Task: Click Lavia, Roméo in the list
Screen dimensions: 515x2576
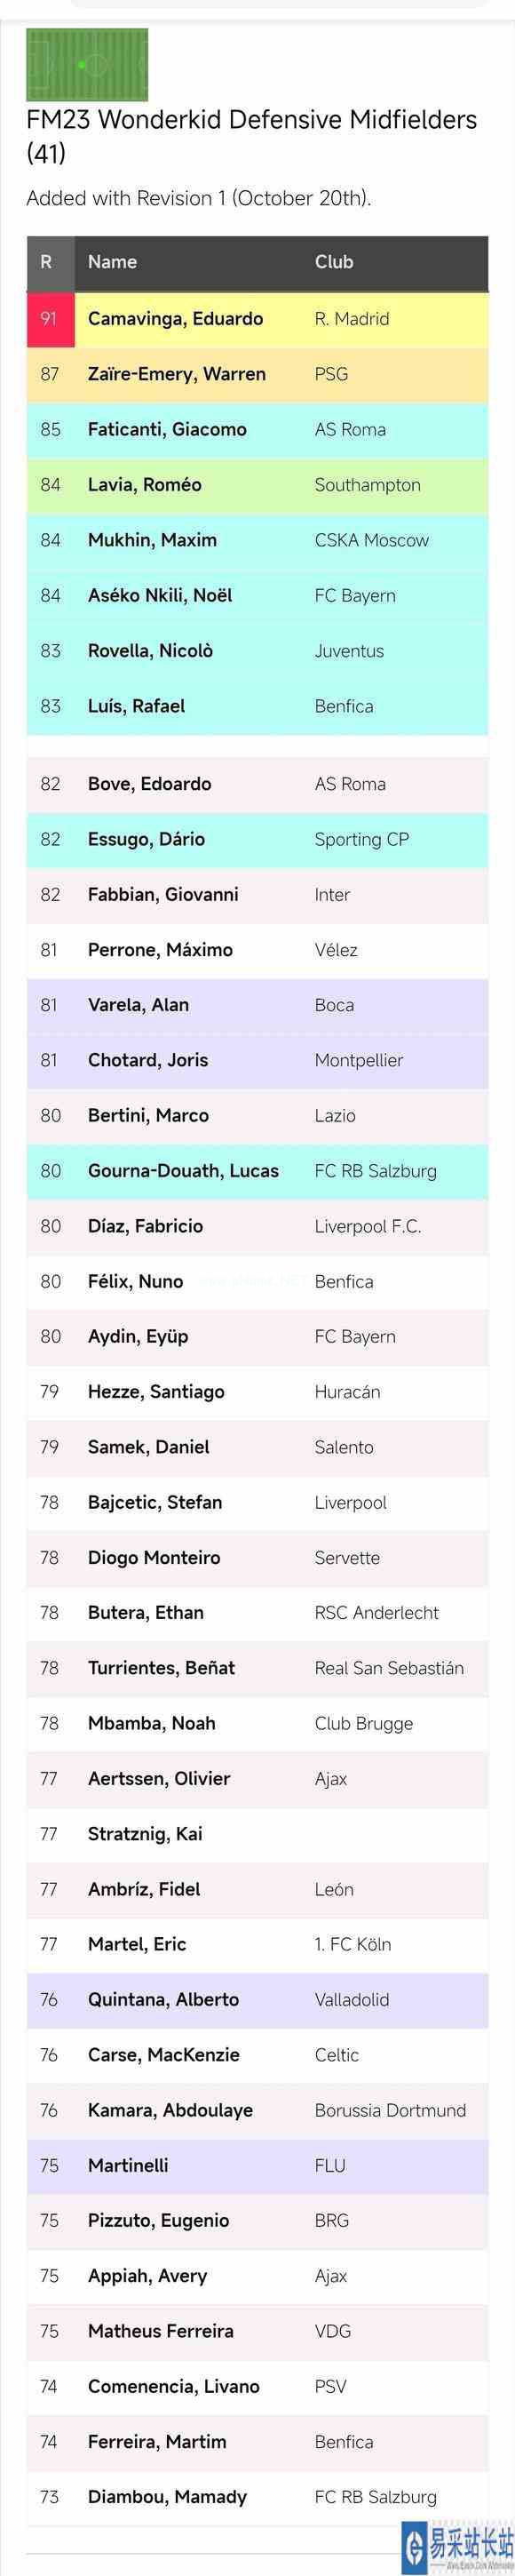Action: (x=145, y=485)
